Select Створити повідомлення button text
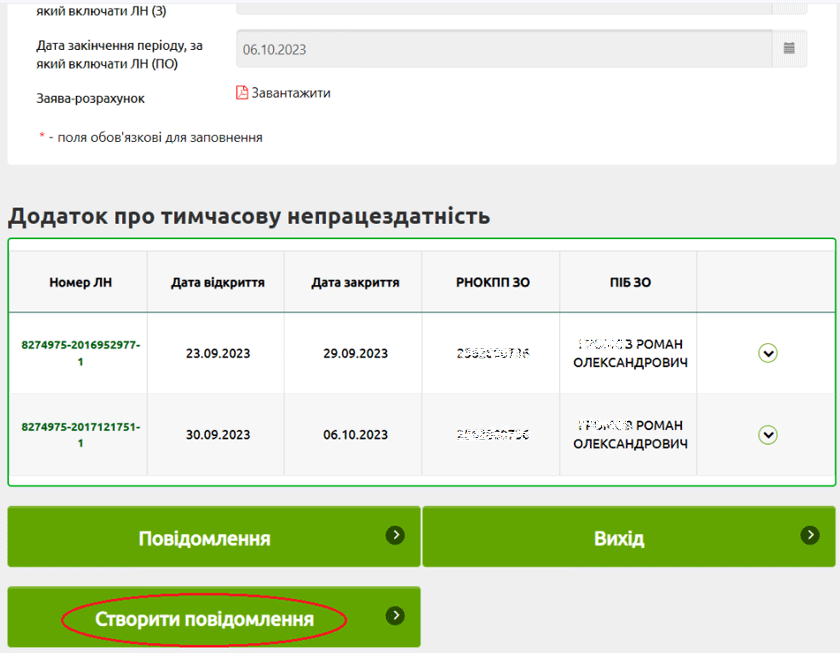The image size is (840, 653). point(204,619)
